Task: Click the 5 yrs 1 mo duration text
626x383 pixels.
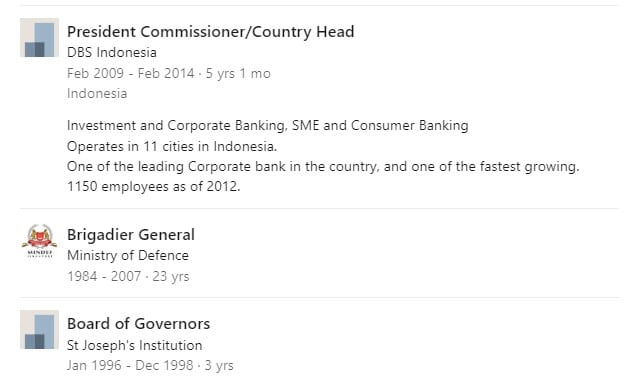Action: pos(238,73)
